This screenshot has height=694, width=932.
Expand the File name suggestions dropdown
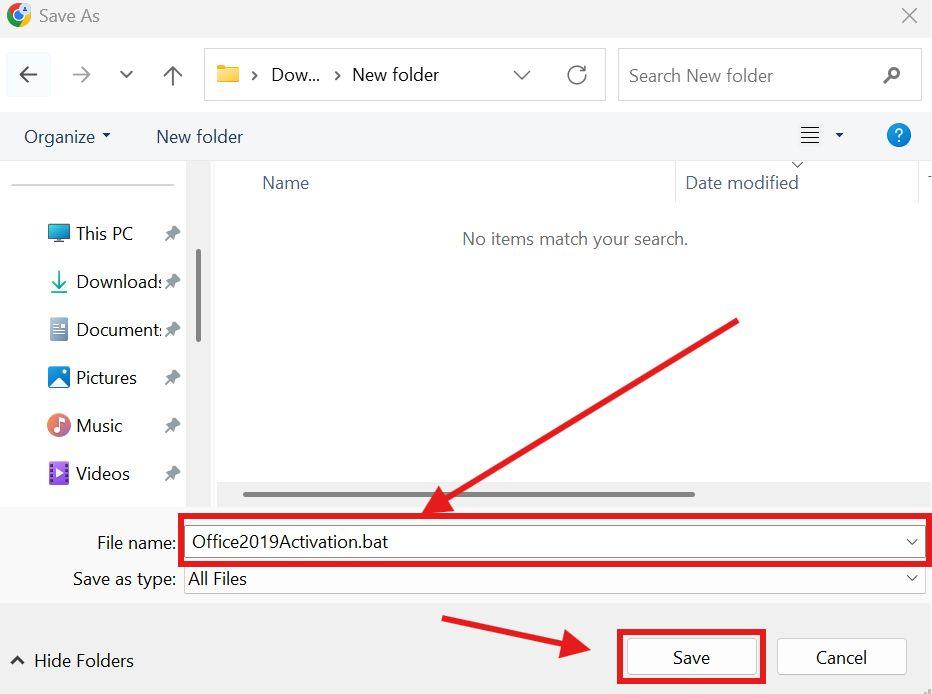pyautogui.click(x=912, y=542)
